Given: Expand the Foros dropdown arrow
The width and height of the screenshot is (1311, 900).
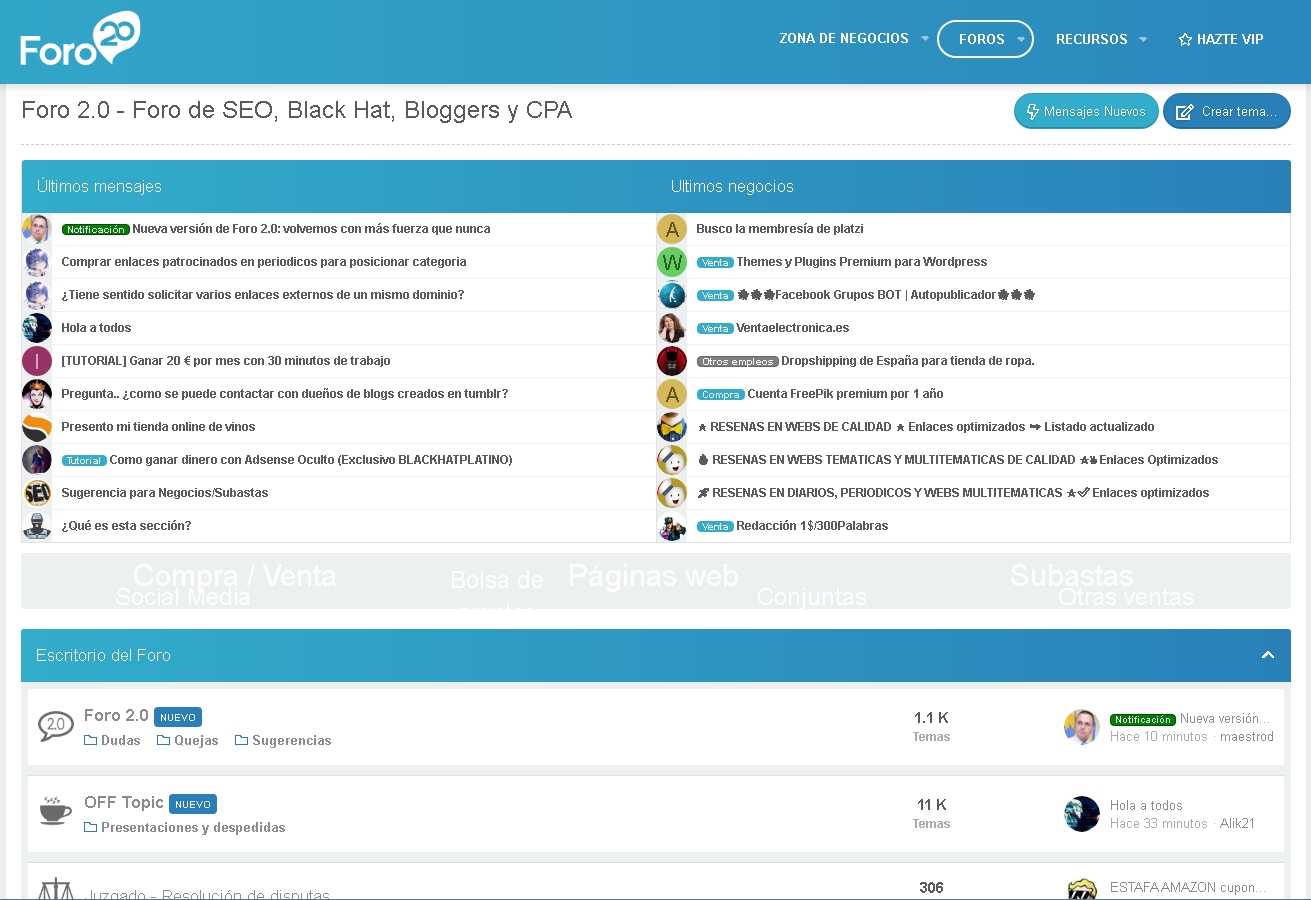Looking at the screenshot, I should pos(1021,40).
